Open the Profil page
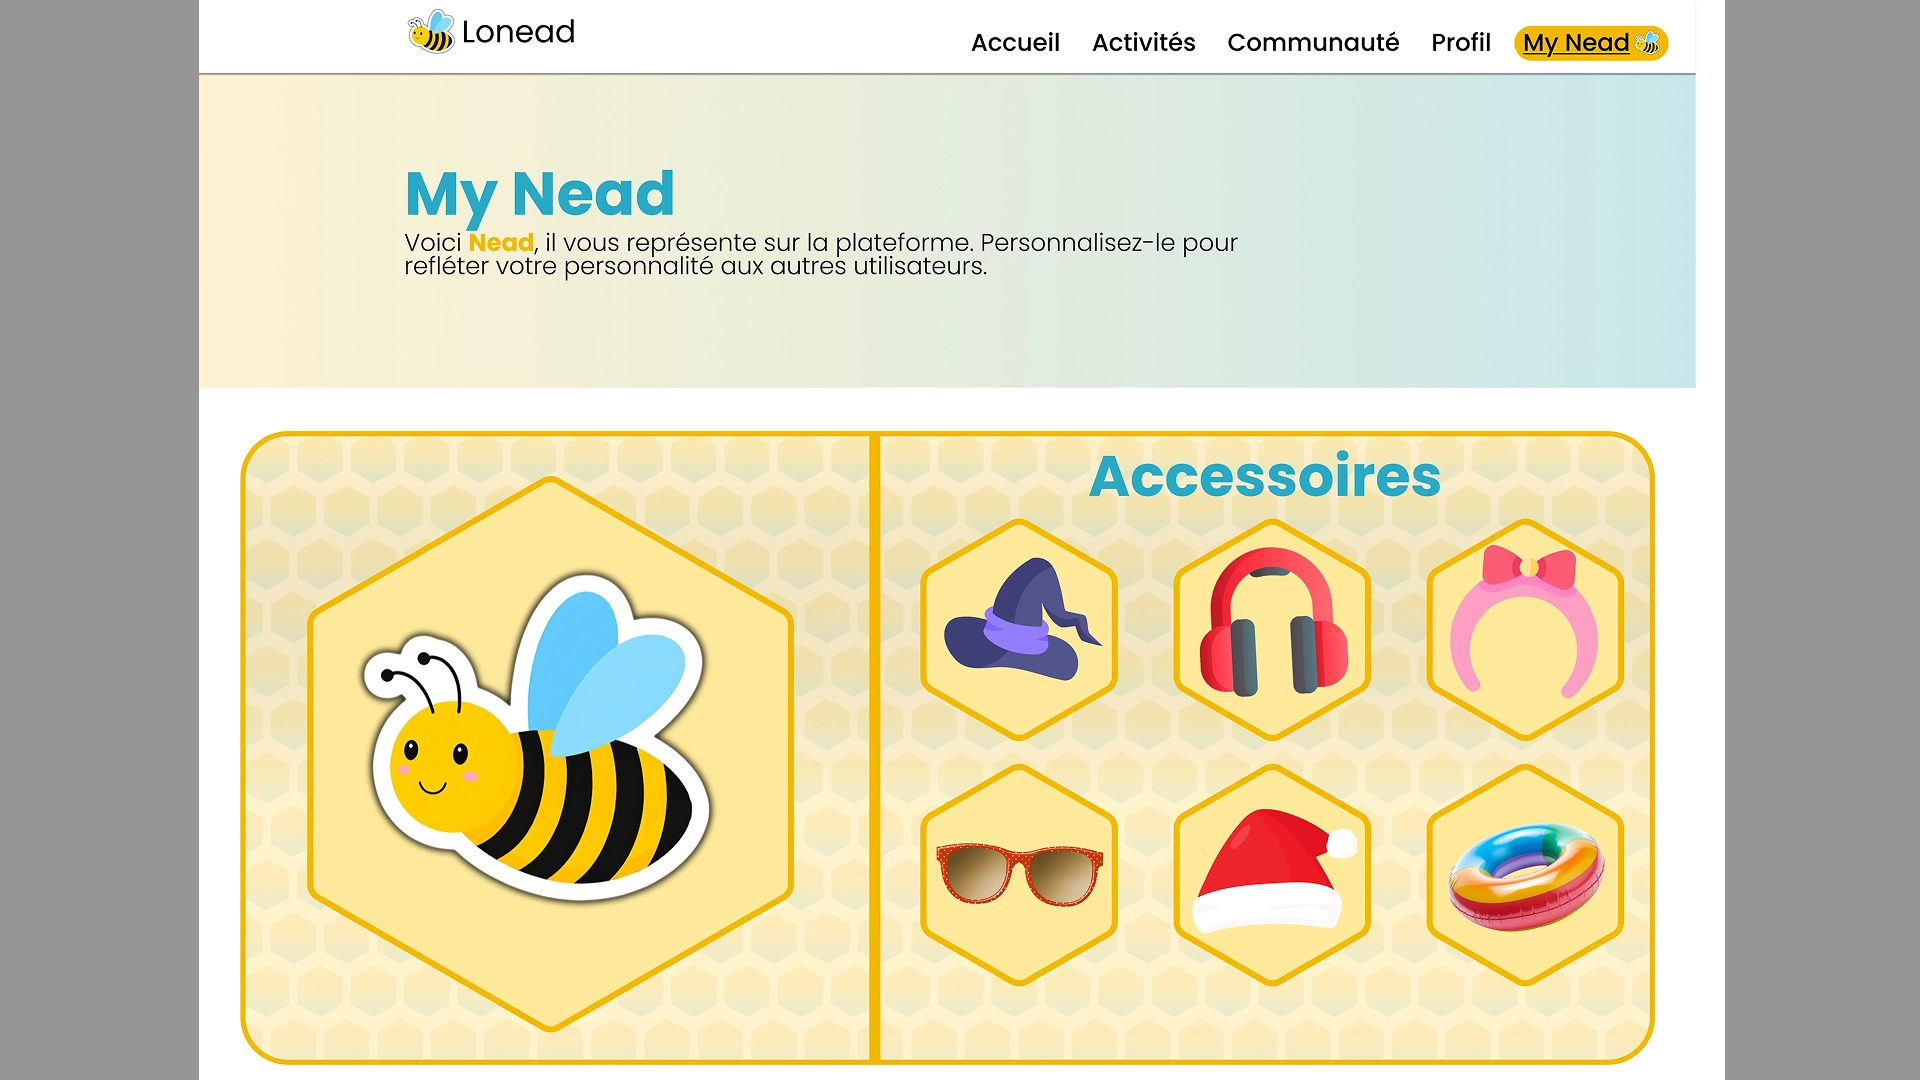1920x1080 pixels. click(x=1460, y=43)
